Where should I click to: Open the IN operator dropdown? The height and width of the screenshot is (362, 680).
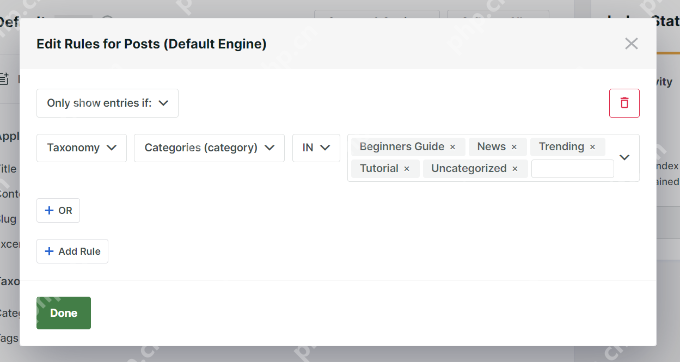point(316,148)
